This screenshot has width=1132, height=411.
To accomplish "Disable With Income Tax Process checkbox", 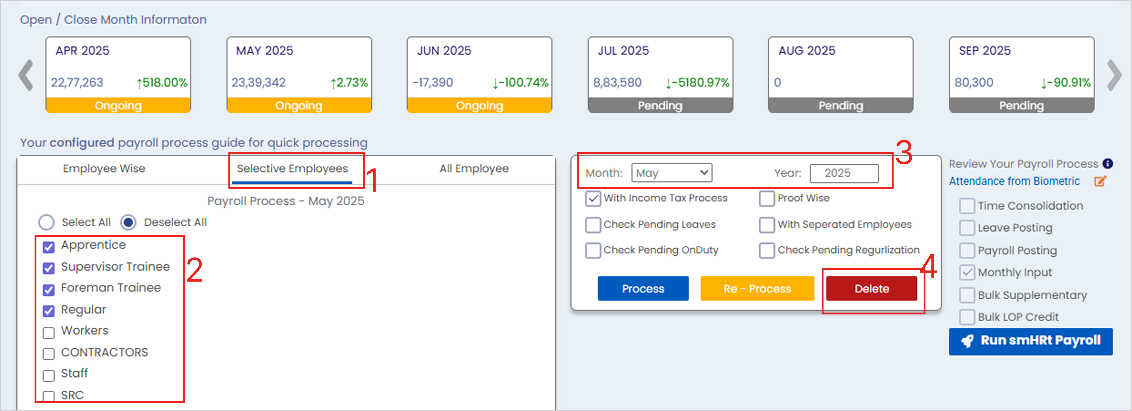I will pos(593,198).
